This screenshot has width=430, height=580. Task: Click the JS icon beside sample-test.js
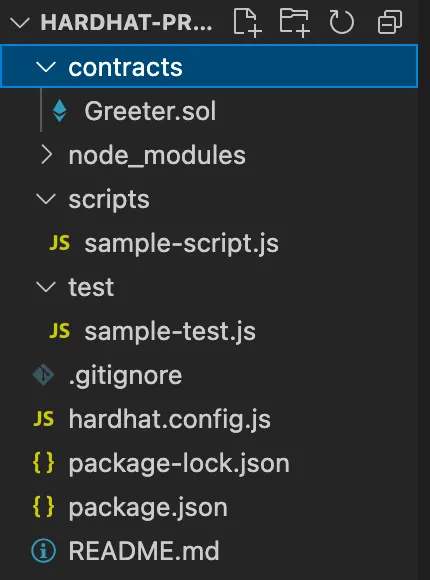click(x=60, y=331)
